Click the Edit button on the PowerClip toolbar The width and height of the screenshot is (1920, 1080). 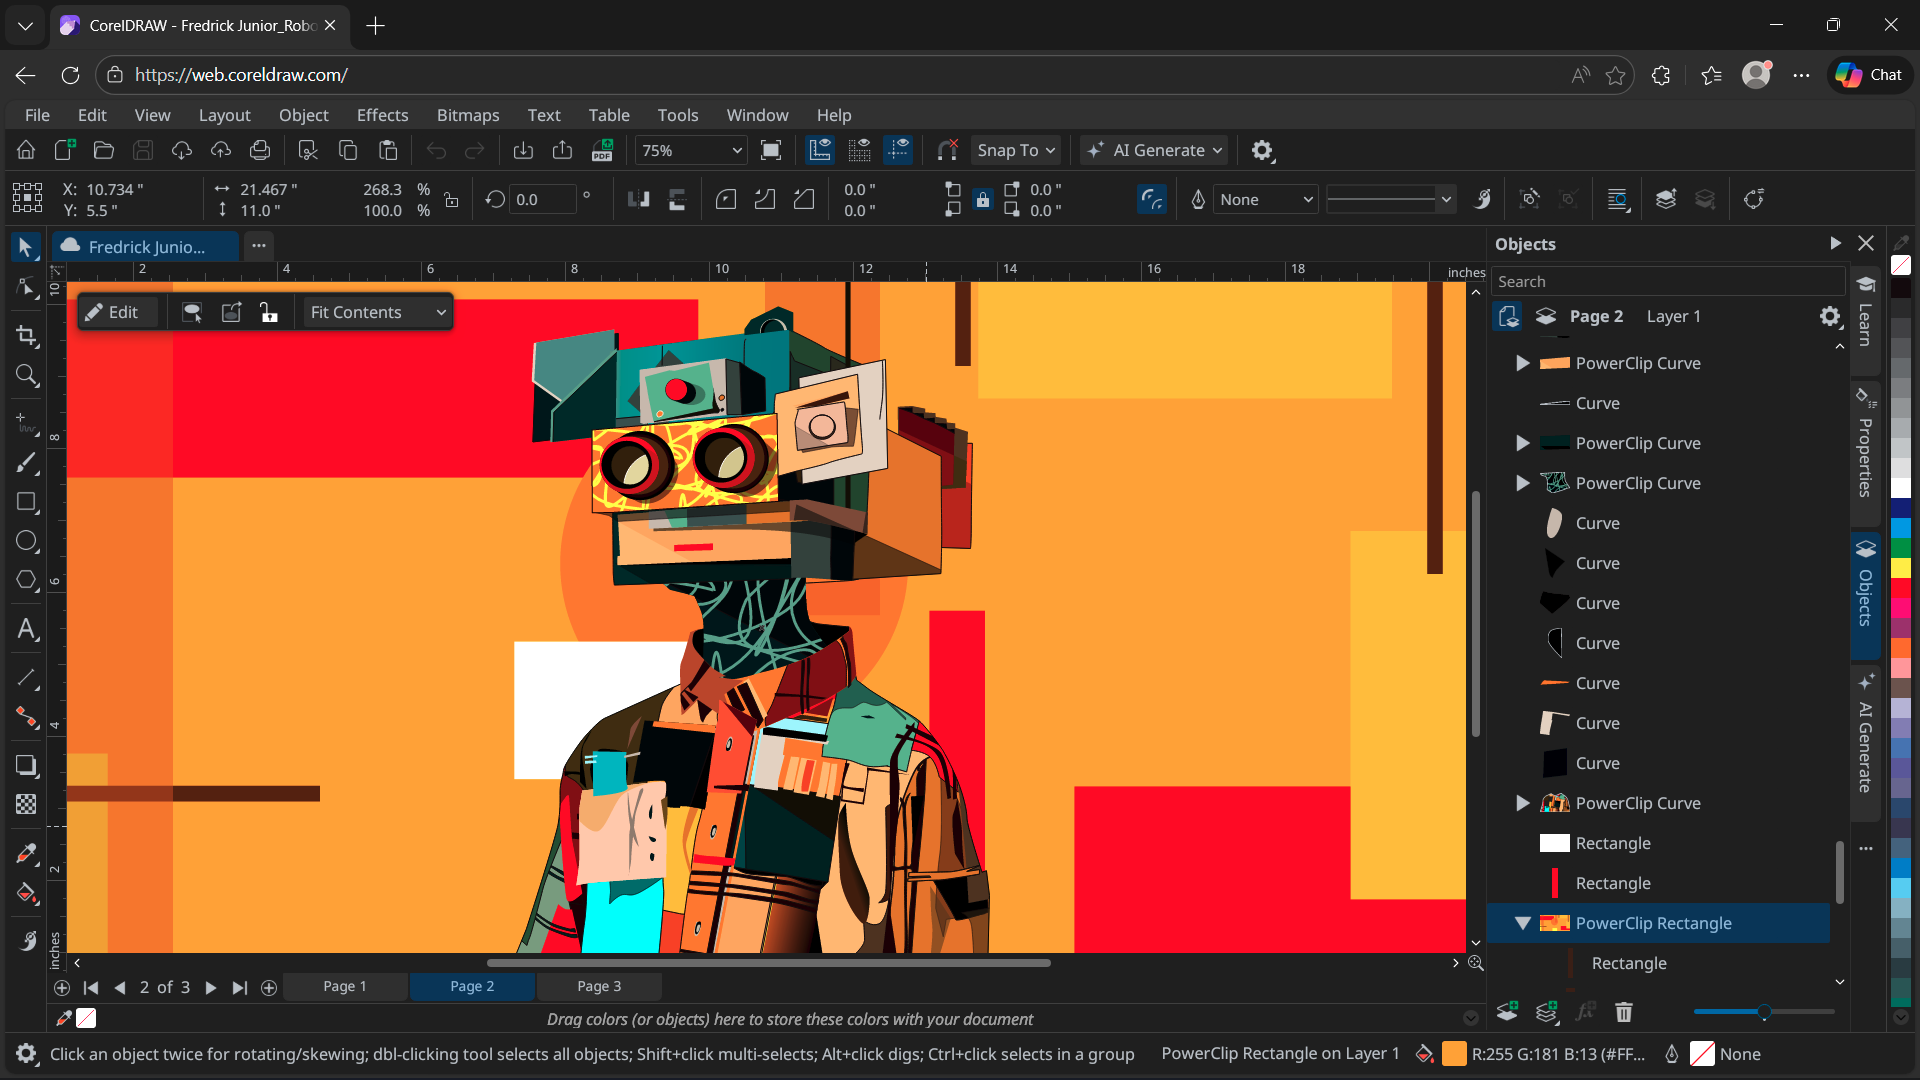click(x=117, y=312)
